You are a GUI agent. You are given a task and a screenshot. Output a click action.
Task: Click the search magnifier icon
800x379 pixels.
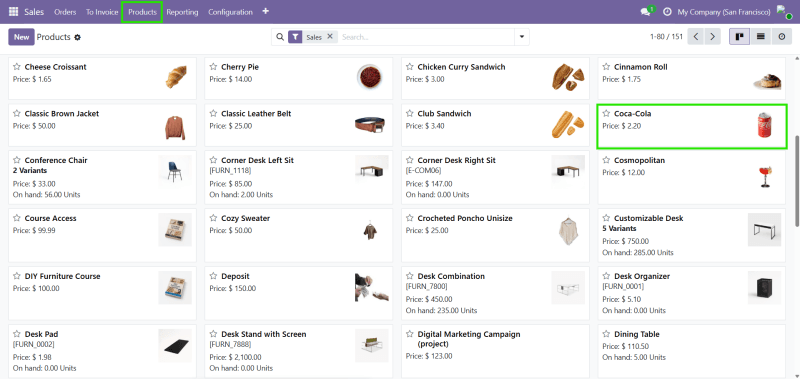[280, 37]
